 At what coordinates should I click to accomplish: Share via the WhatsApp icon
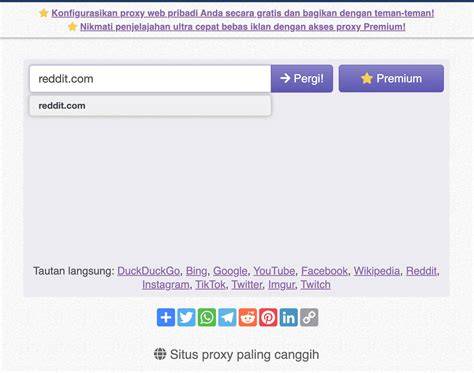click(207, 317)
